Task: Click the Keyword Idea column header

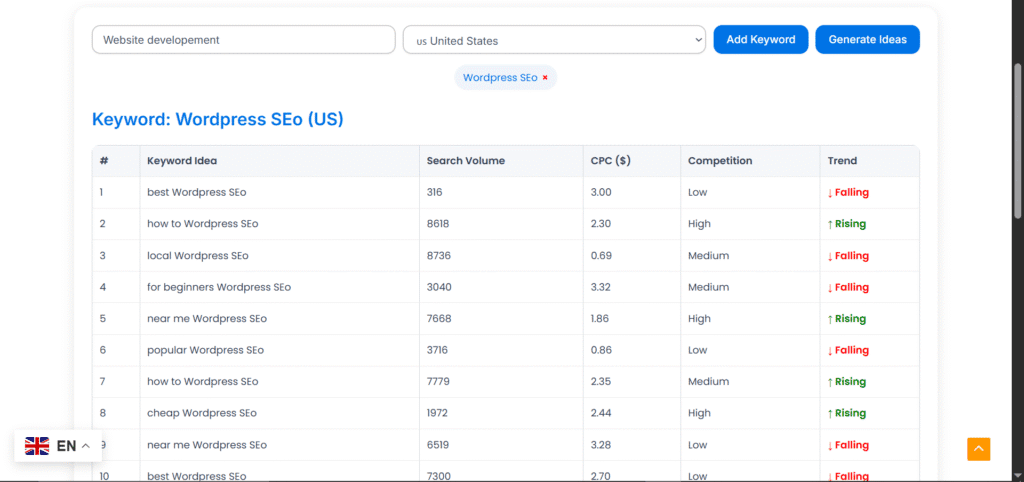Action: click(182, 161)
